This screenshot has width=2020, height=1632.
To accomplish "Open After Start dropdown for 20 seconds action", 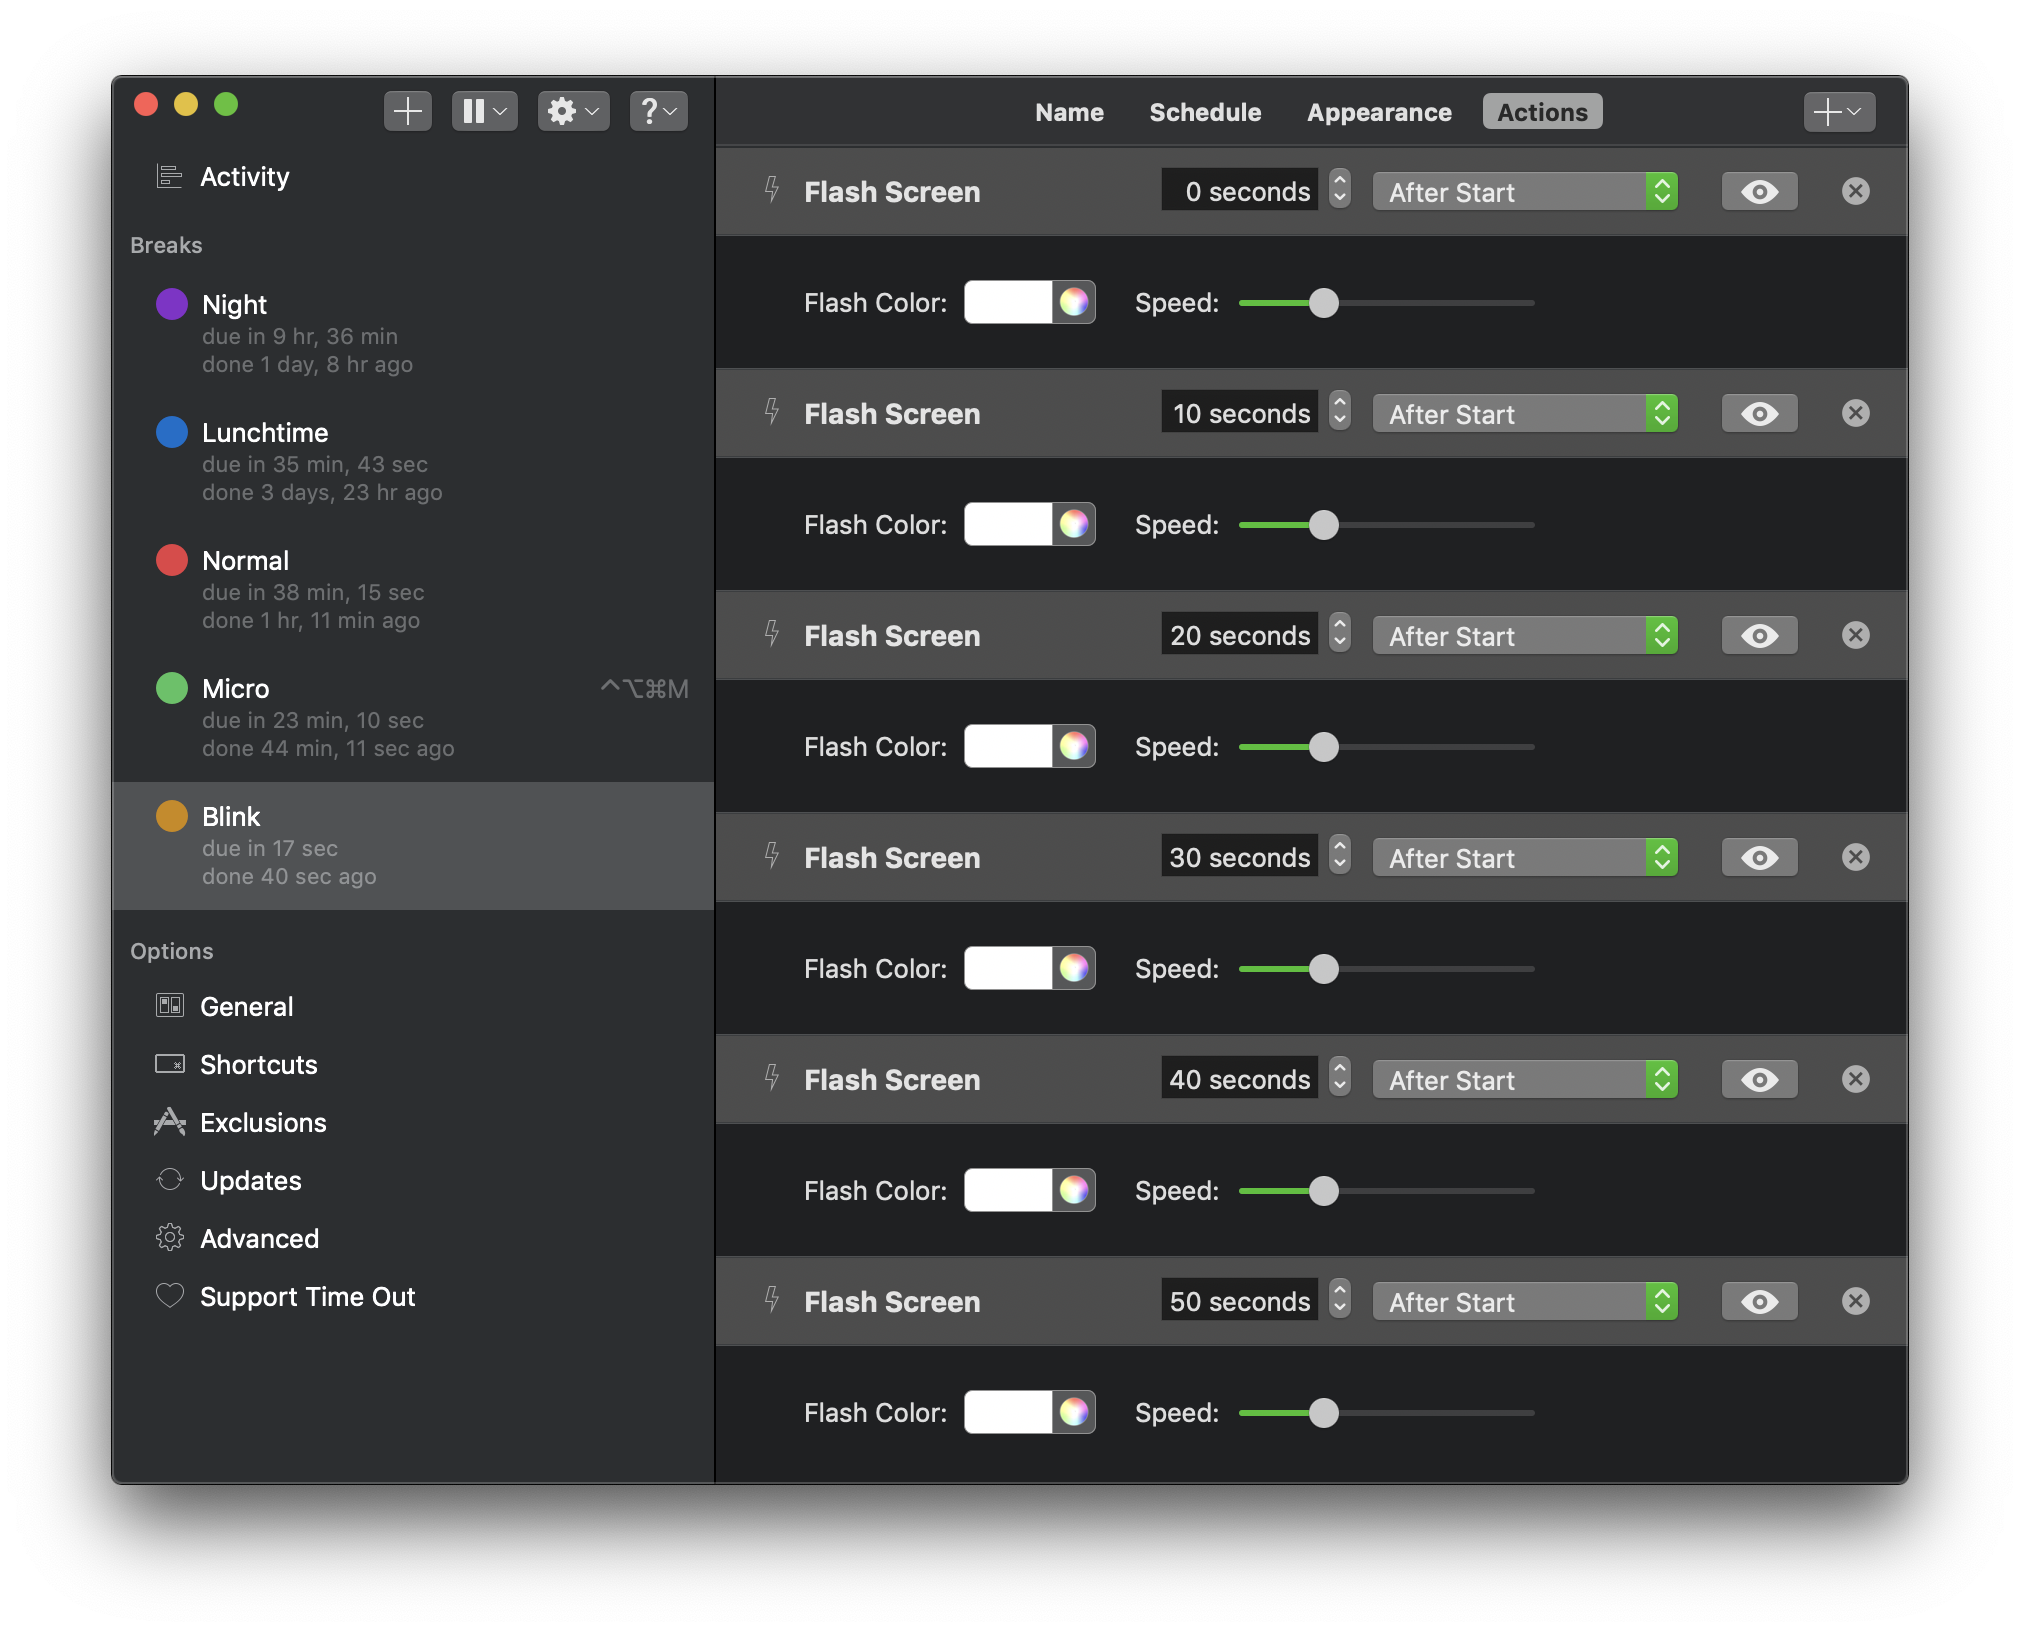I will [x=1525, y=636].
